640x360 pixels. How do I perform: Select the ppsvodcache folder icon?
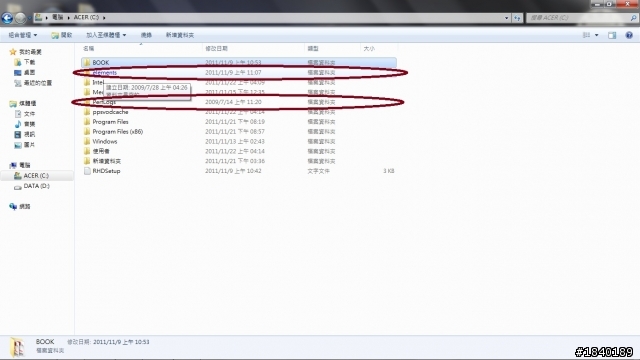[x=87, y=112]
